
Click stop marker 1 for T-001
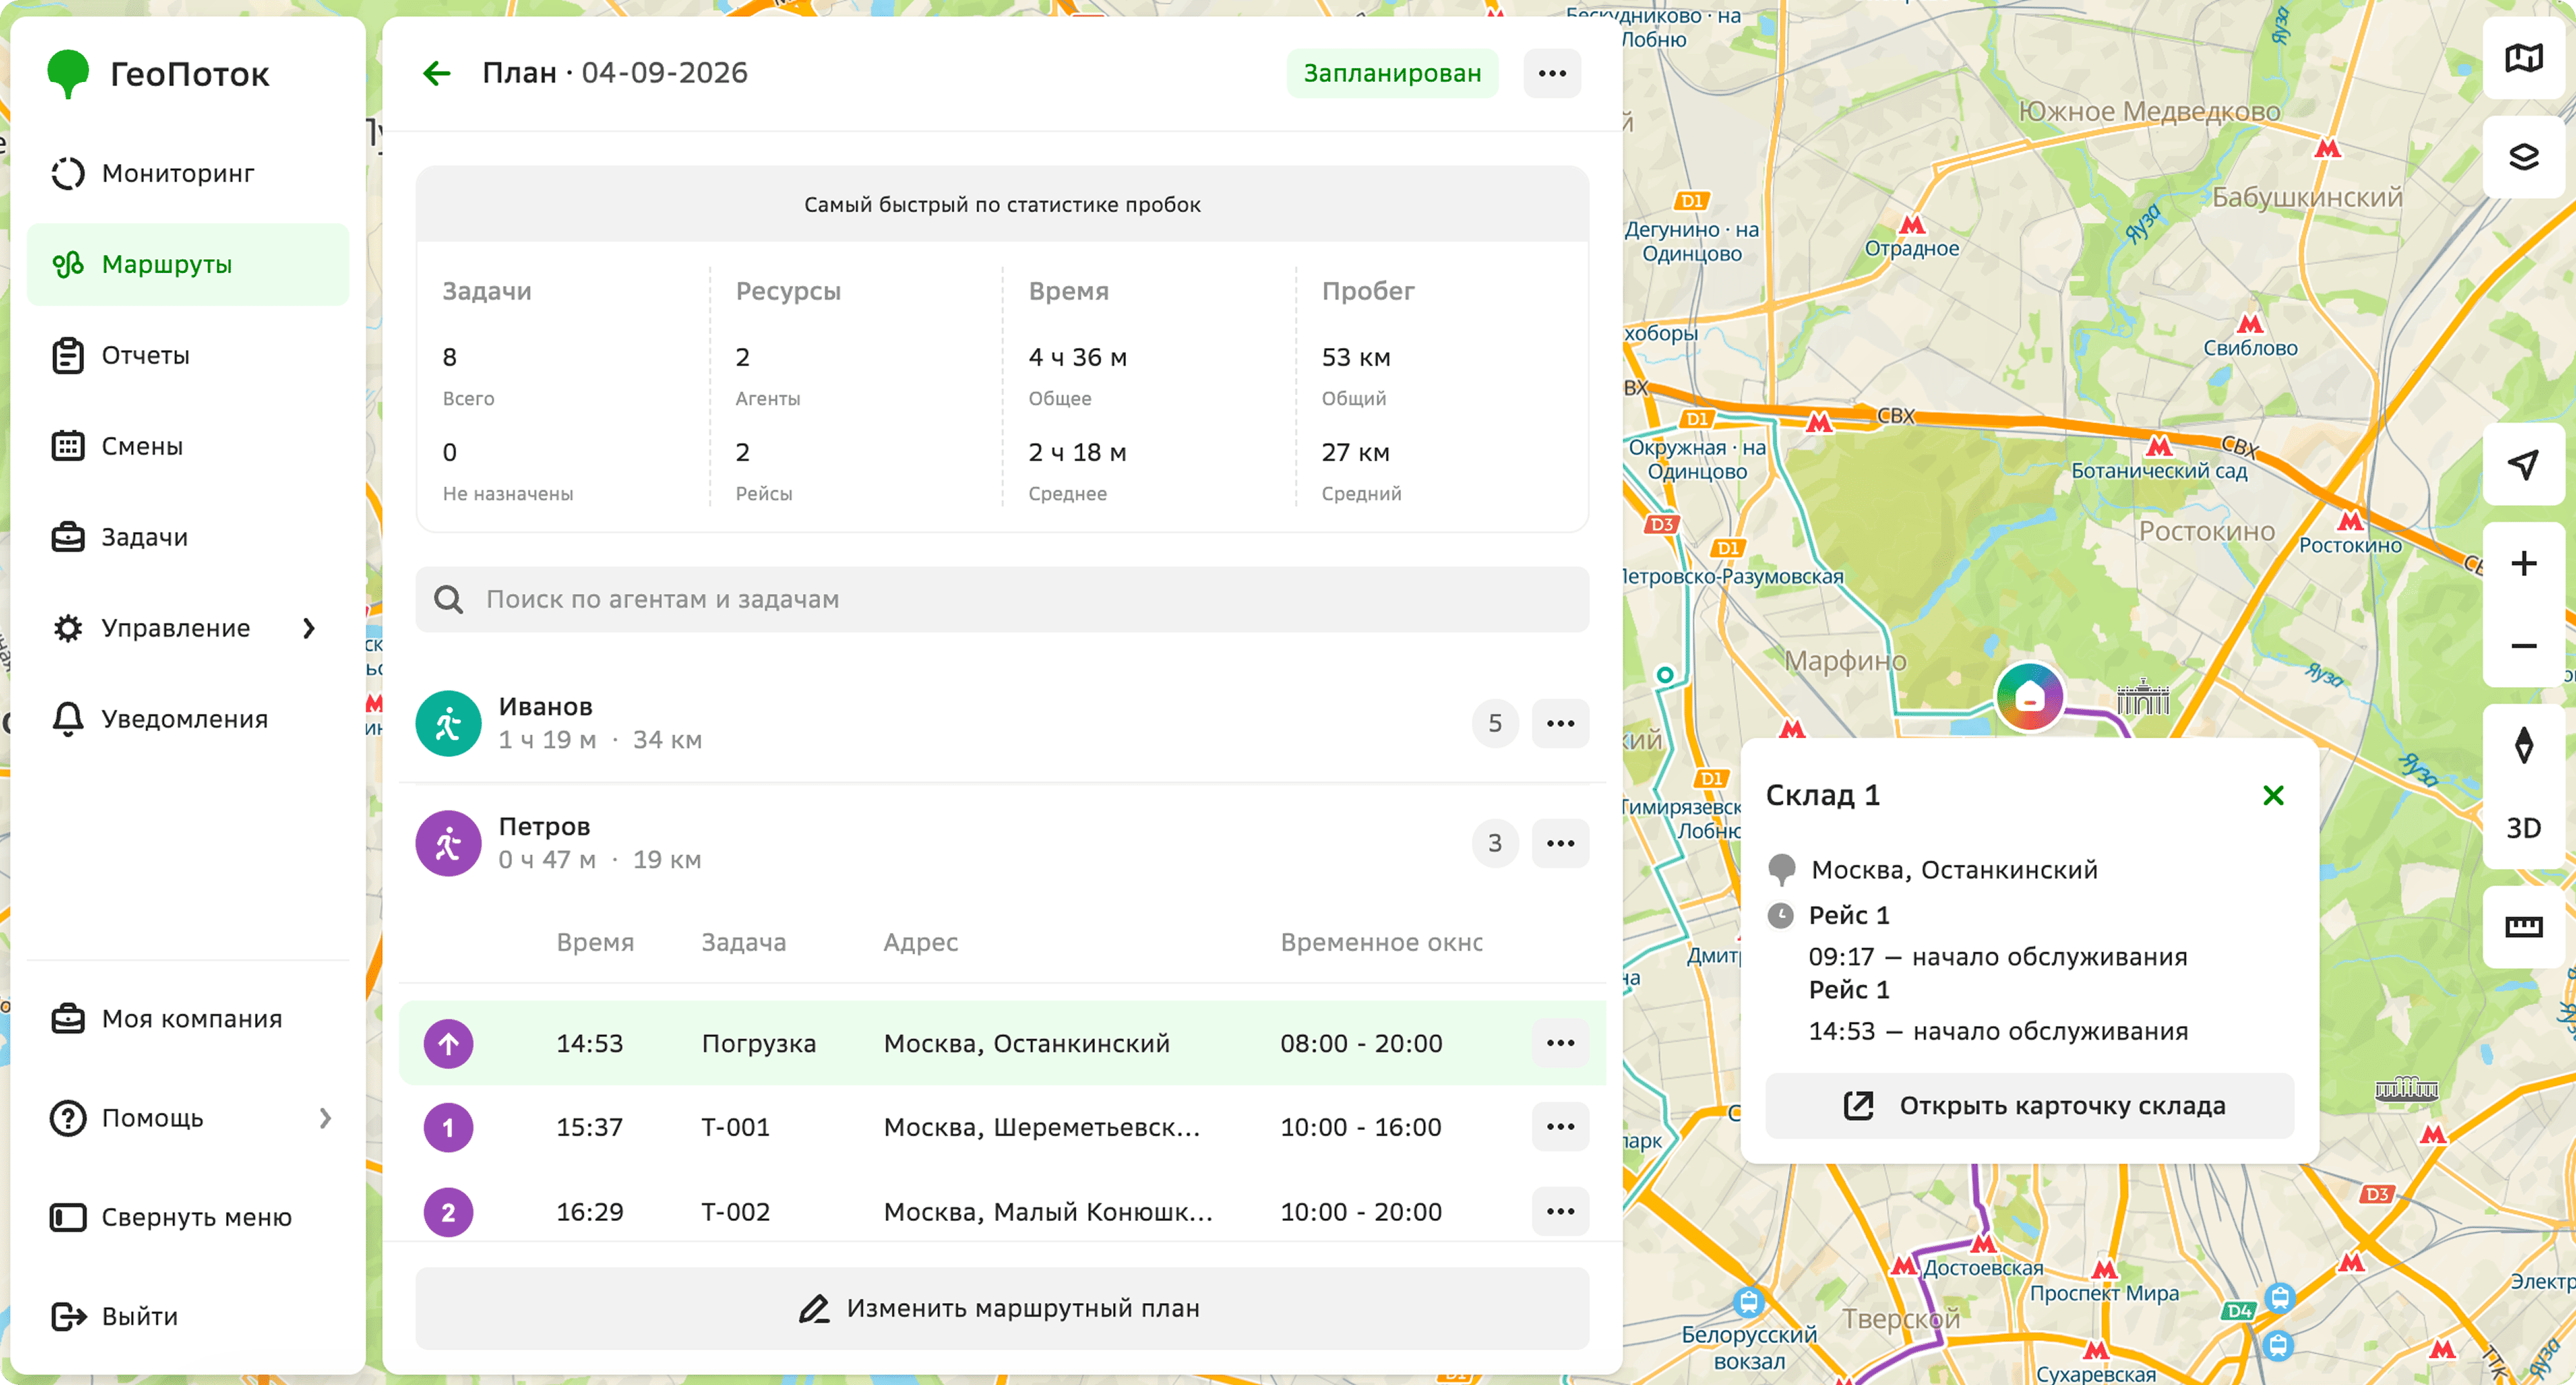[448, 1128]
